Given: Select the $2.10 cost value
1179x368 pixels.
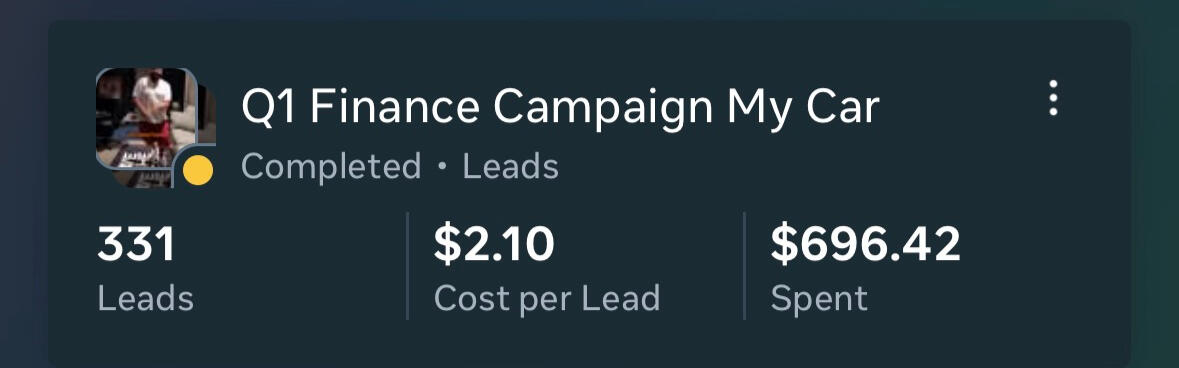Looking at the screenshot, I should pos(494,245).
